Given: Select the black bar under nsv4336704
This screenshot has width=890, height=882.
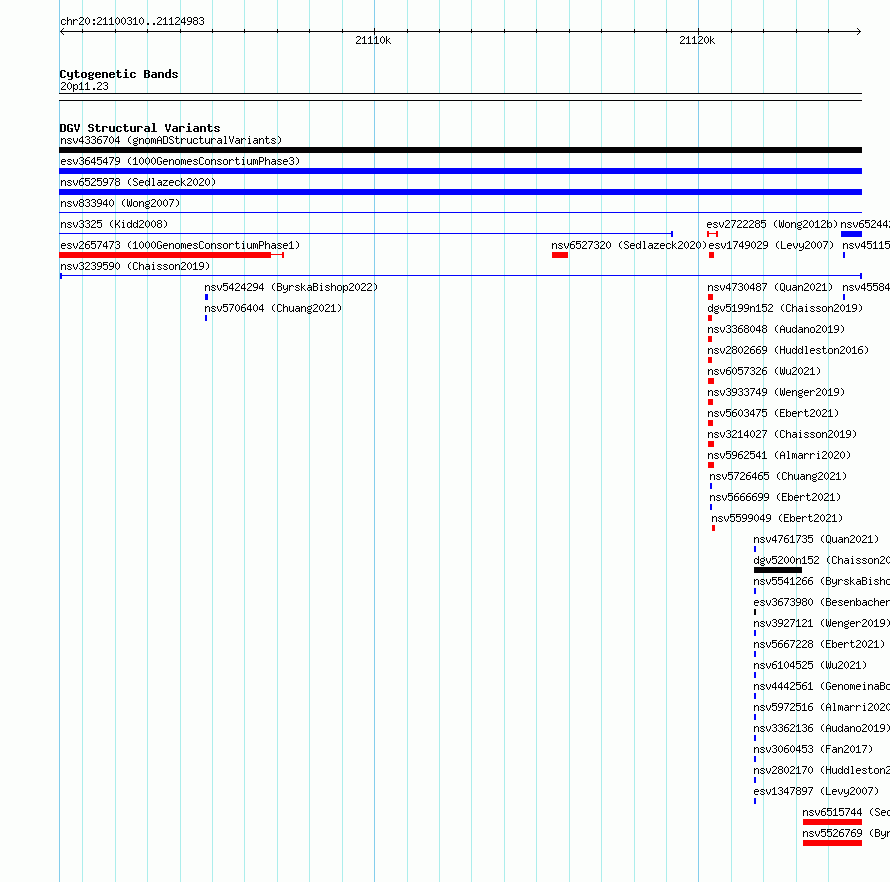Looking at the screenshot, I should tap(460, 150).
